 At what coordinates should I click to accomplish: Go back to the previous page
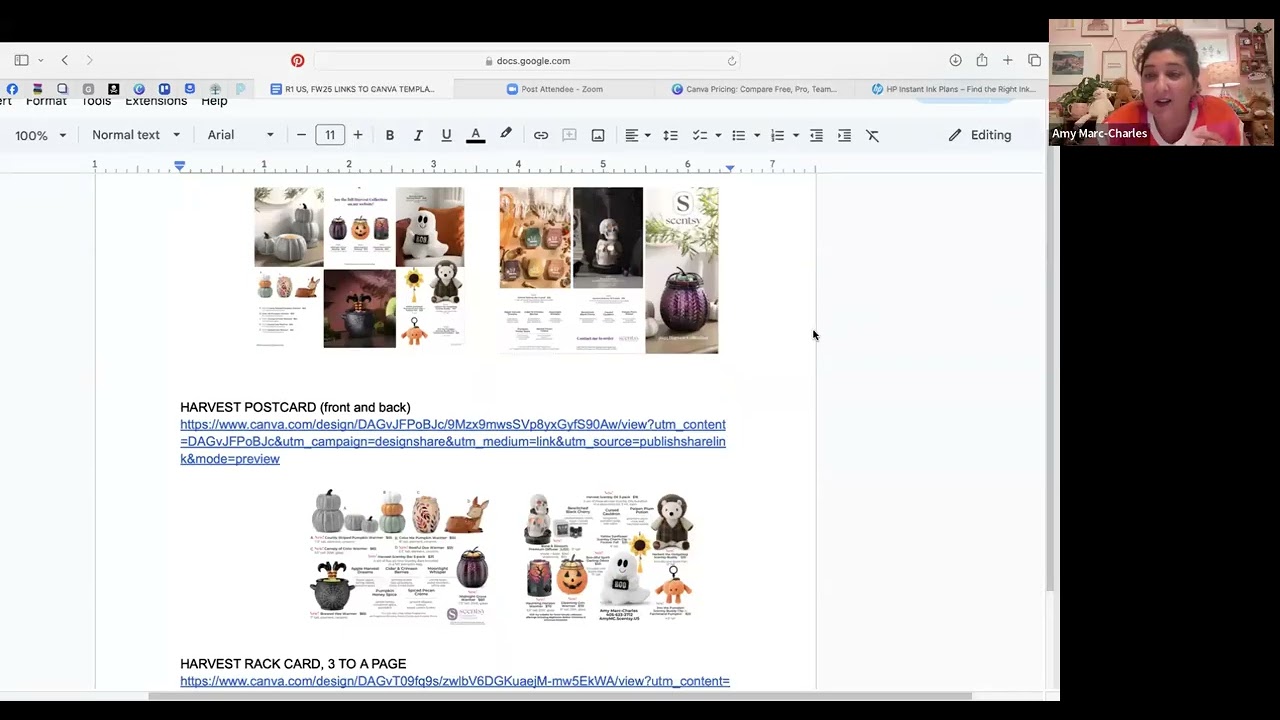pos(65,61)
